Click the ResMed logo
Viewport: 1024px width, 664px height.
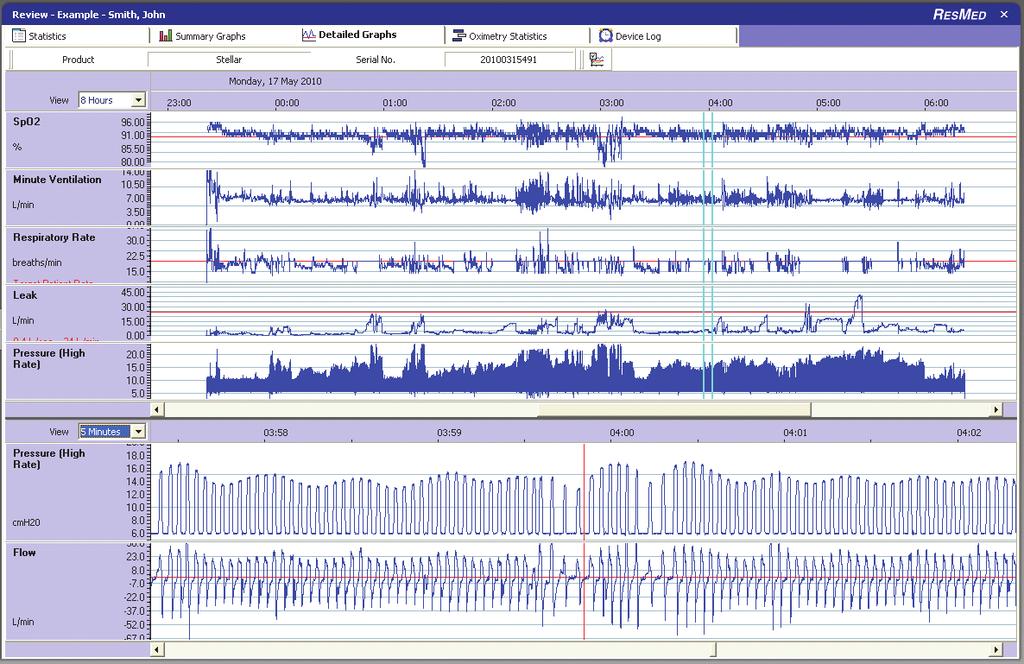coord(959,14)
